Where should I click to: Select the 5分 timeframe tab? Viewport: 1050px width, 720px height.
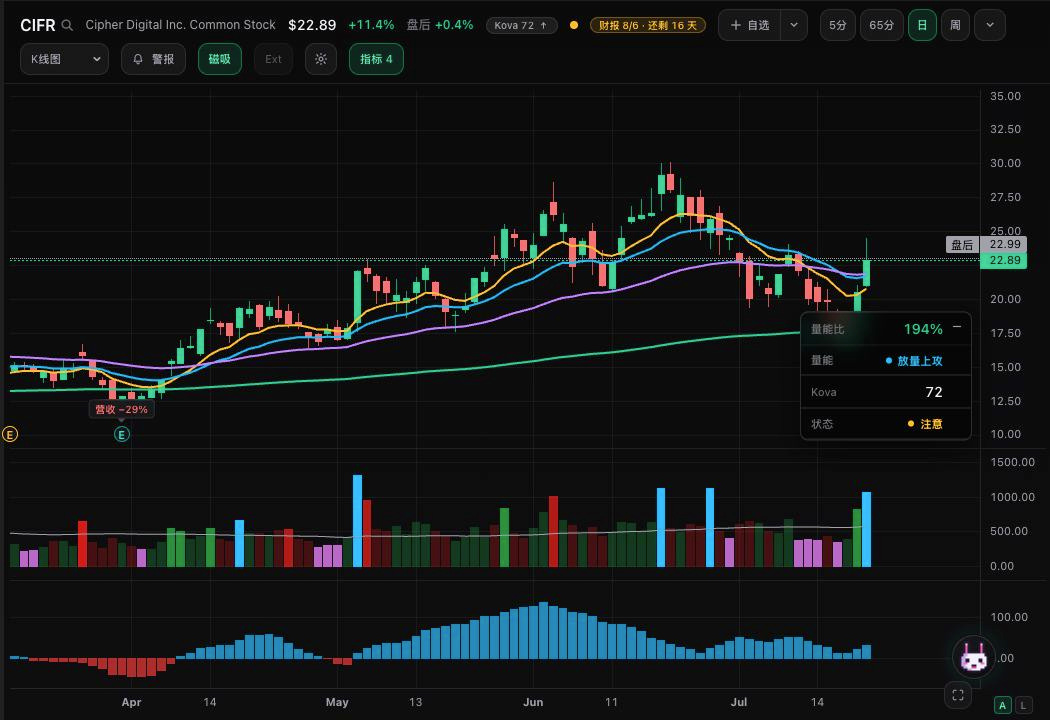838,25
